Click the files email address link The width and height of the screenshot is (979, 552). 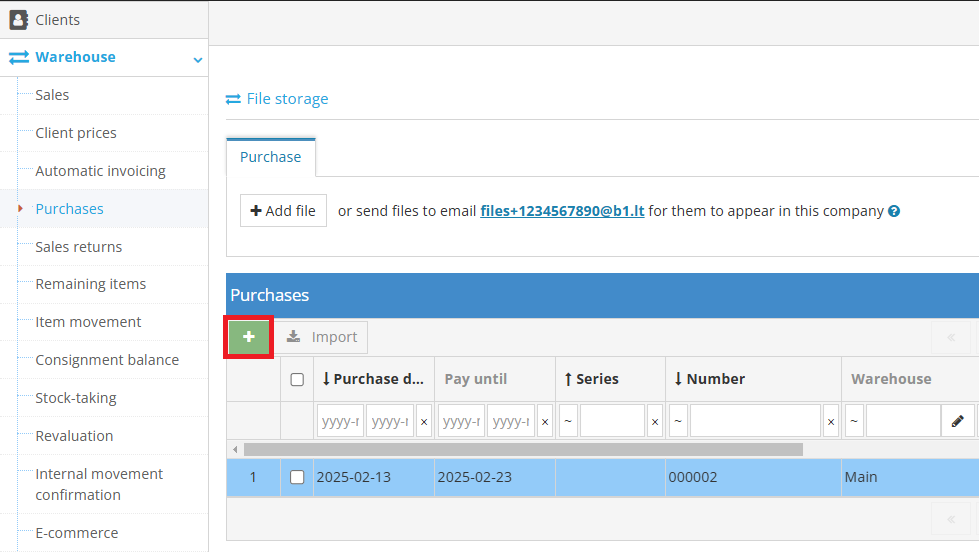[562, 211]
